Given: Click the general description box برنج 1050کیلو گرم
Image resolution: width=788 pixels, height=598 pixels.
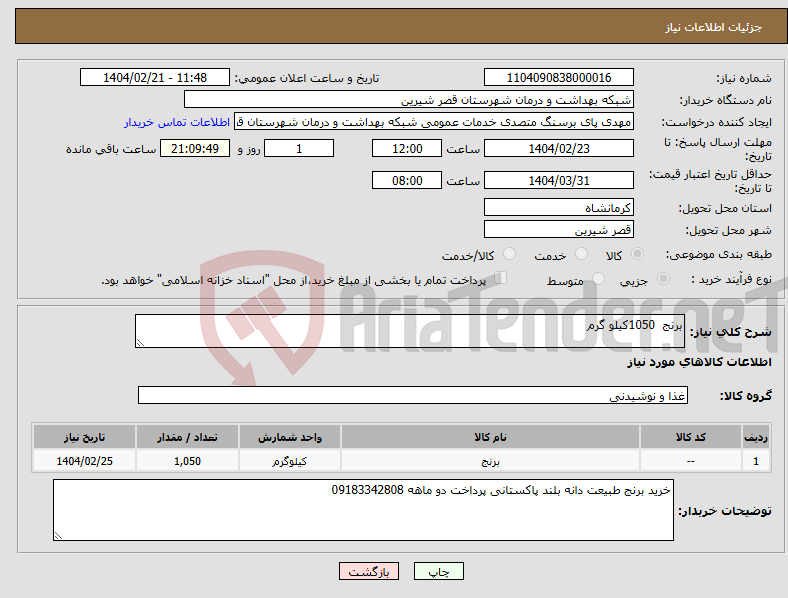Looking at the screenshot, I should coord(410,331).
